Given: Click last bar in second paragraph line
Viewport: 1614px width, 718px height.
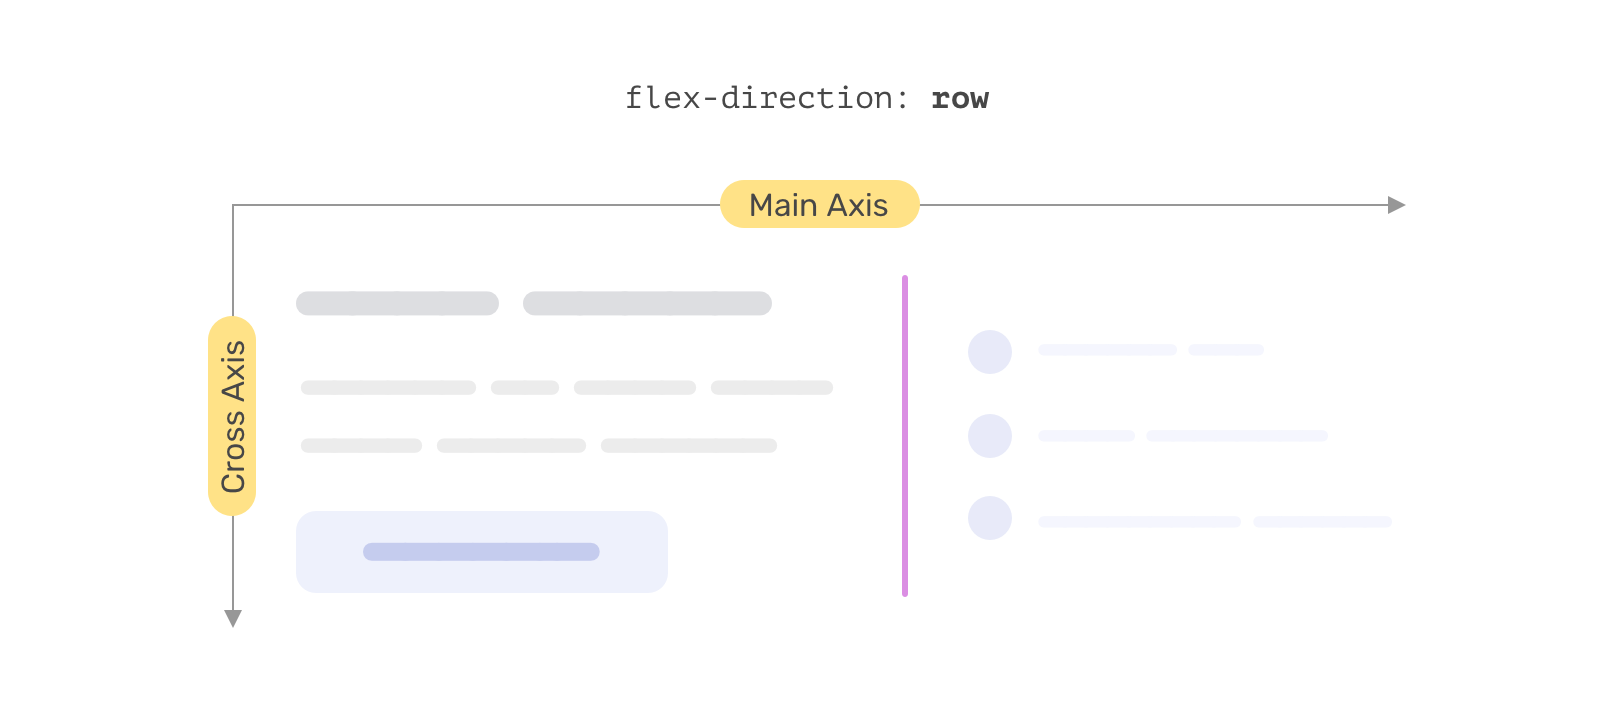Looking at the screenshot, I should pyautogui.click(x=689, y=445).
